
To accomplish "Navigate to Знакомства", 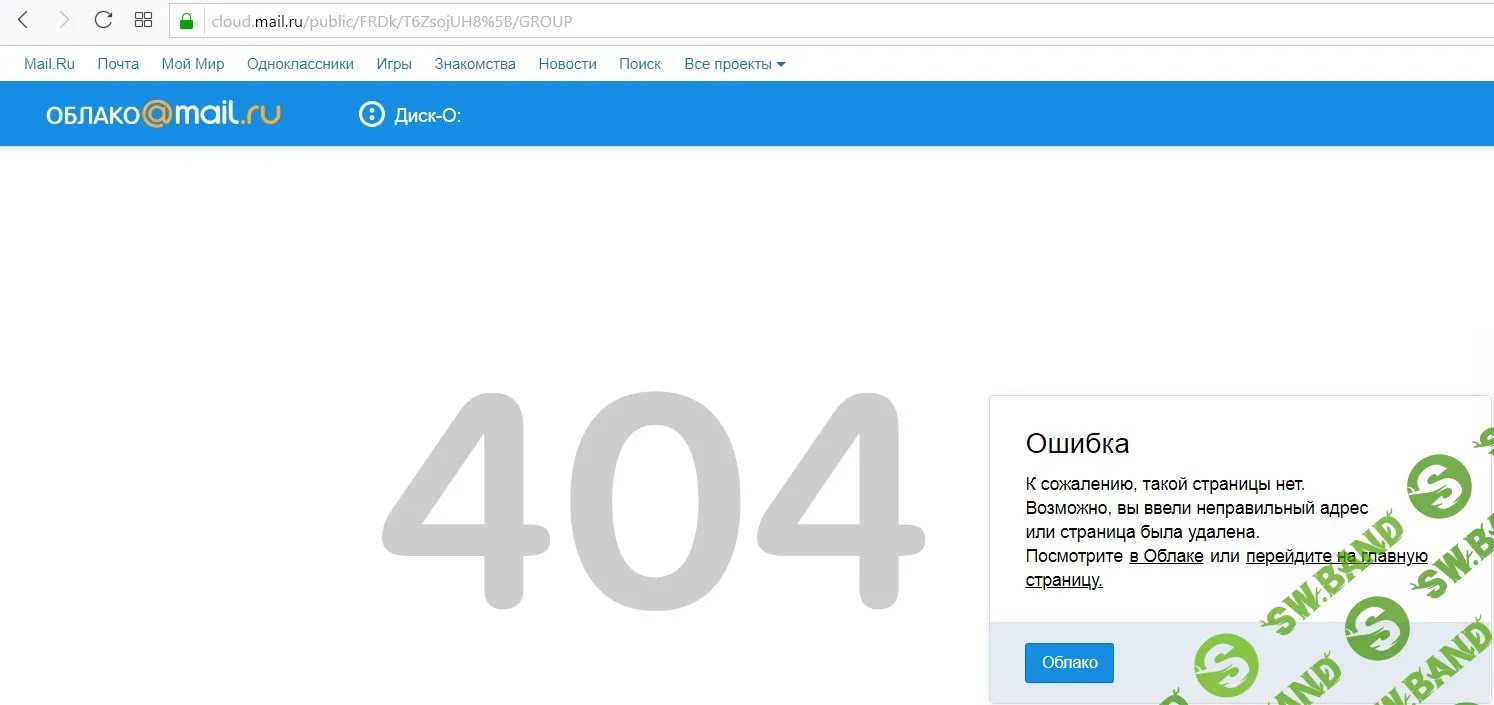I will pyautogui.click(x=475, y=64).
